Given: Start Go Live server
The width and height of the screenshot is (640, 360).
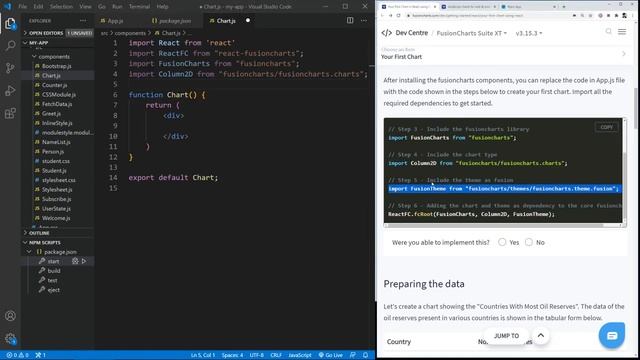Looking at the screenshot, I should pyautogui.click(x=331, y=355).
